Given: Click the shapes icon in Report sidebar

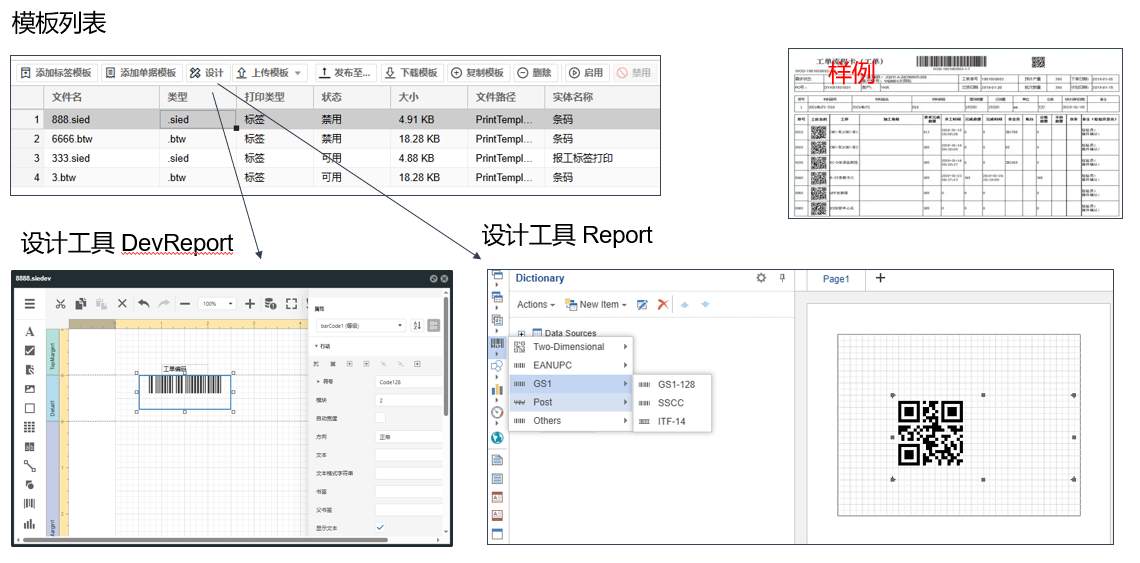Looking at the screenshot, I should tap(497, 367).
